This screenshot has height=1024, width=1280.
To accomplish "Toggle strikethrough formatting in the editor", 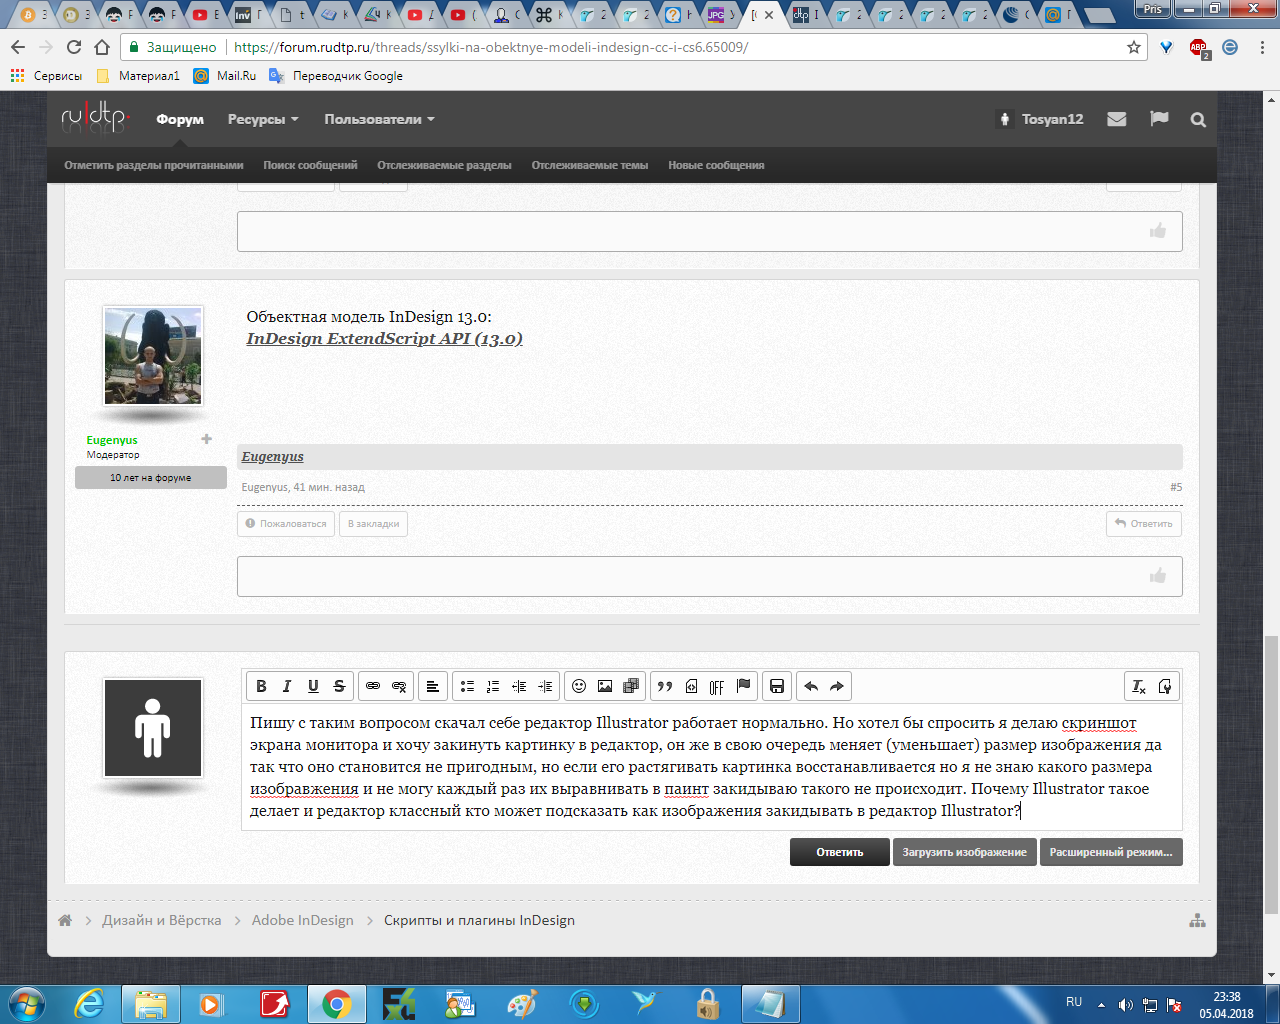I will tap(339, 686).
